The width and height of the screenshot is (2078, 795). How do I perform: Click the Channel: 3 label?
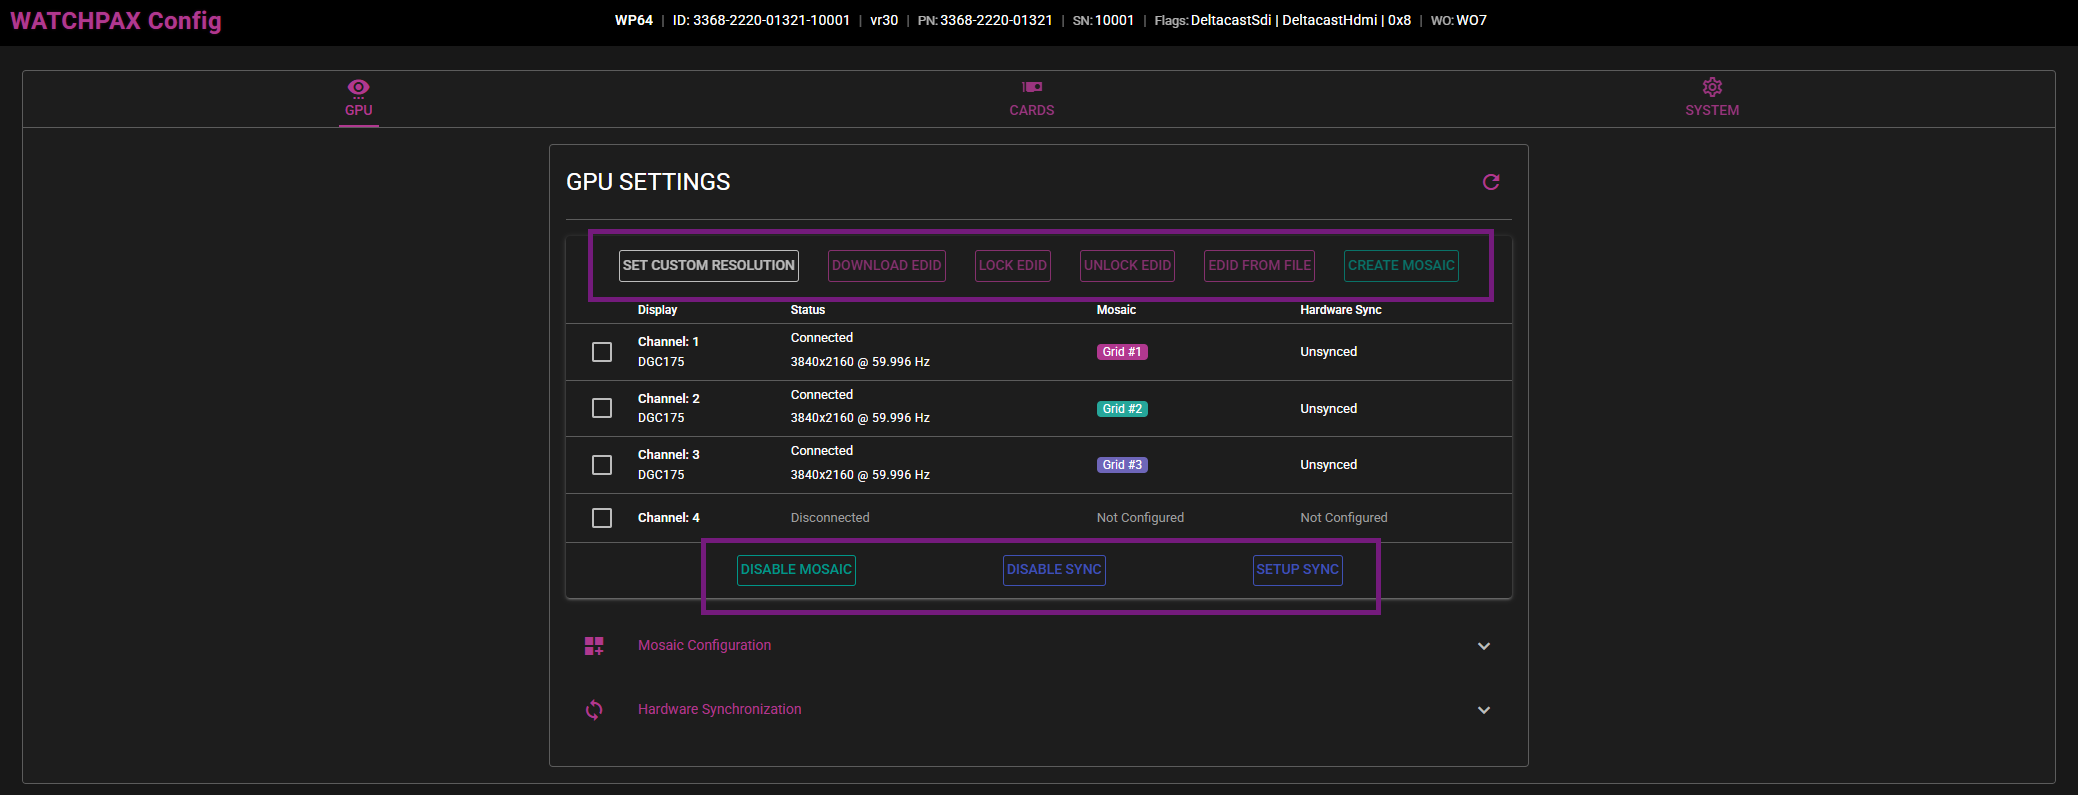[669, 455]
